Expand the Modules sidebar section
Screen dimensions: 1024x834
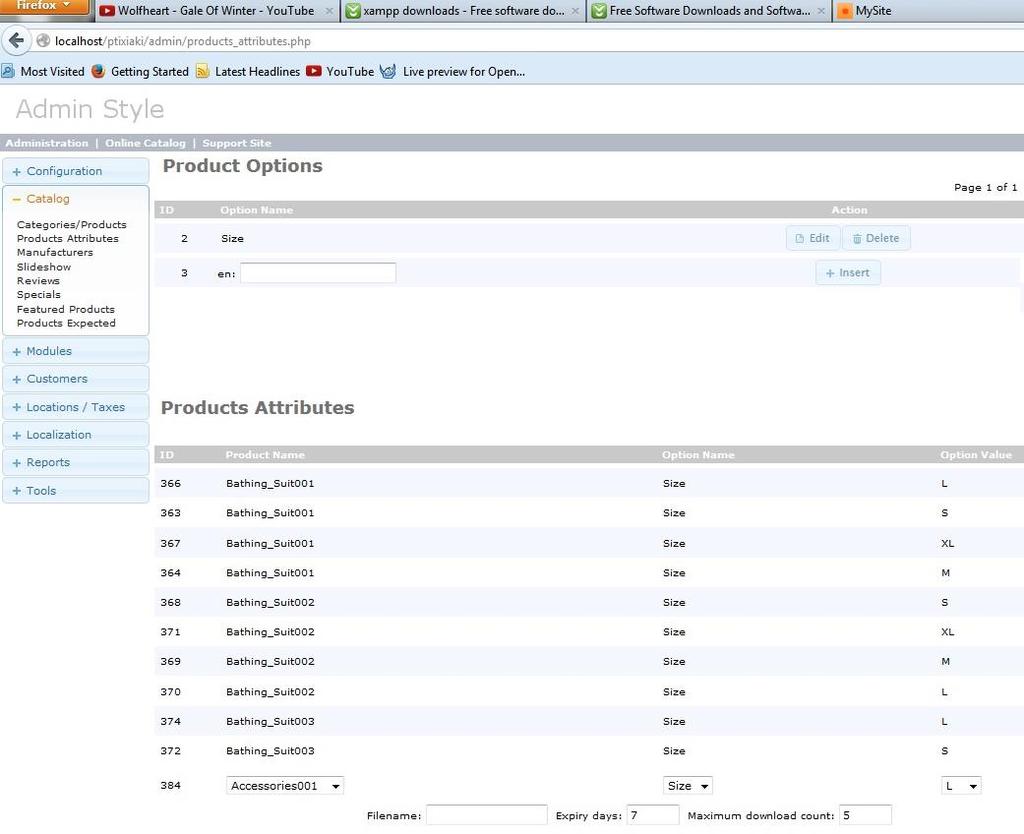[x=76, y=351]
